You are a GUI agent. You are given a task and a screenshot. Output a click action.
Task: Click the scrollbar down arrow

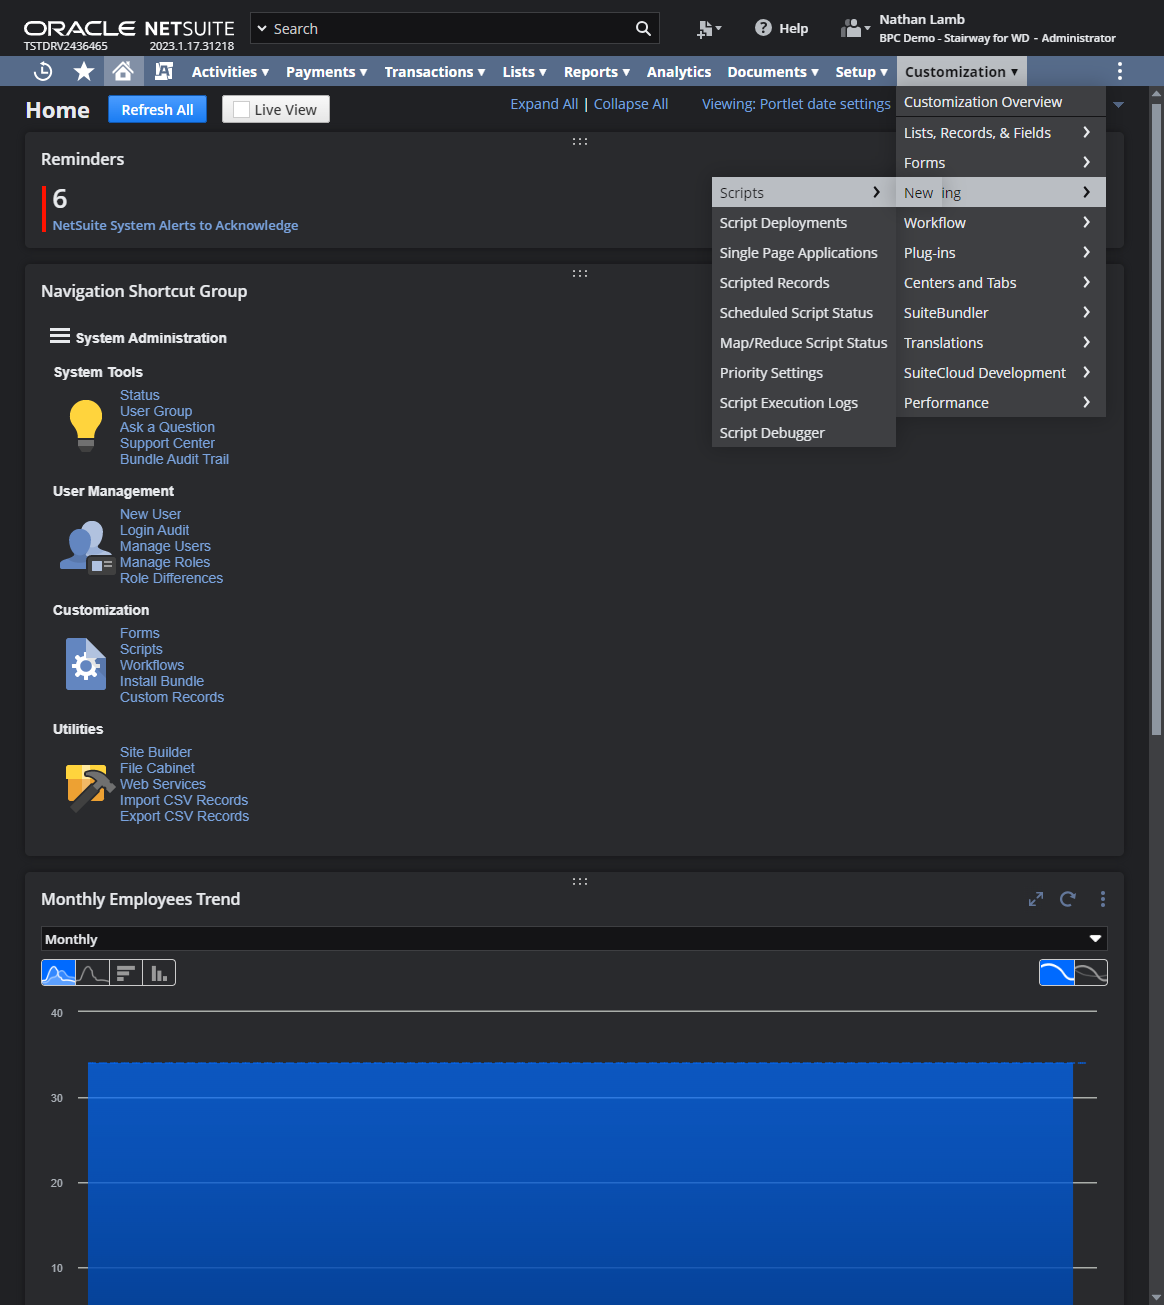(1156, 1297)
